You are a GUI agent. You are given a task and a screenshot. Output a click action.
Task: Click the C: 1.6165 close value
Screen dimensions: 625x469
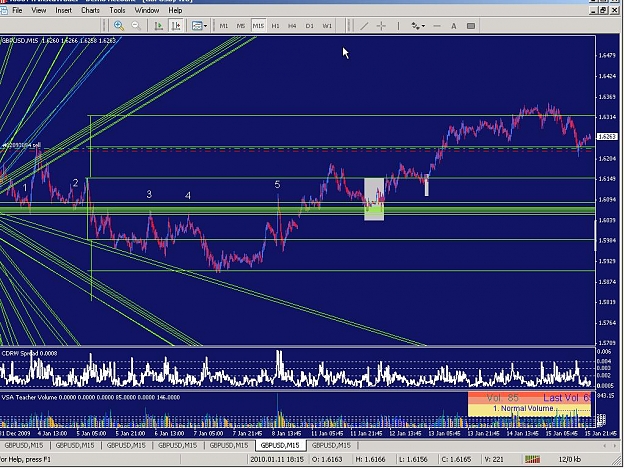tap(456, 459)
